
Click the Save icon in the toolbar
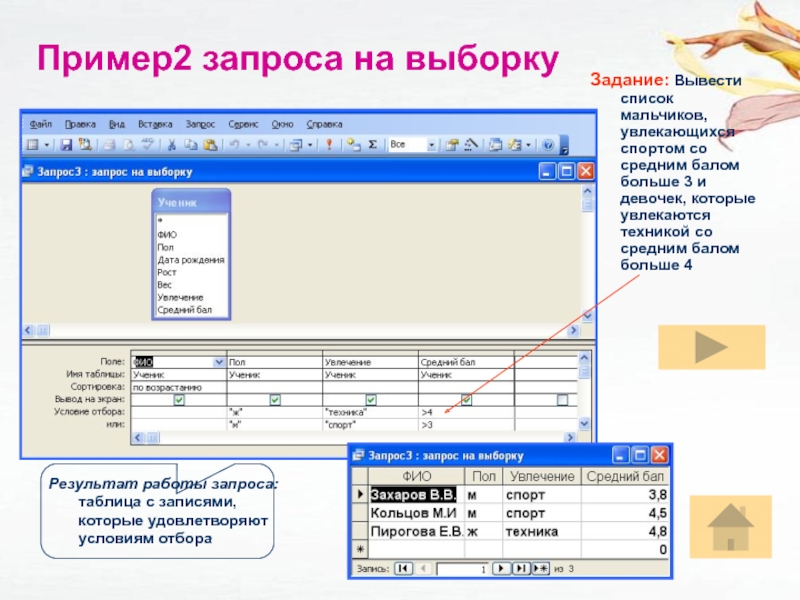[66, 145]
